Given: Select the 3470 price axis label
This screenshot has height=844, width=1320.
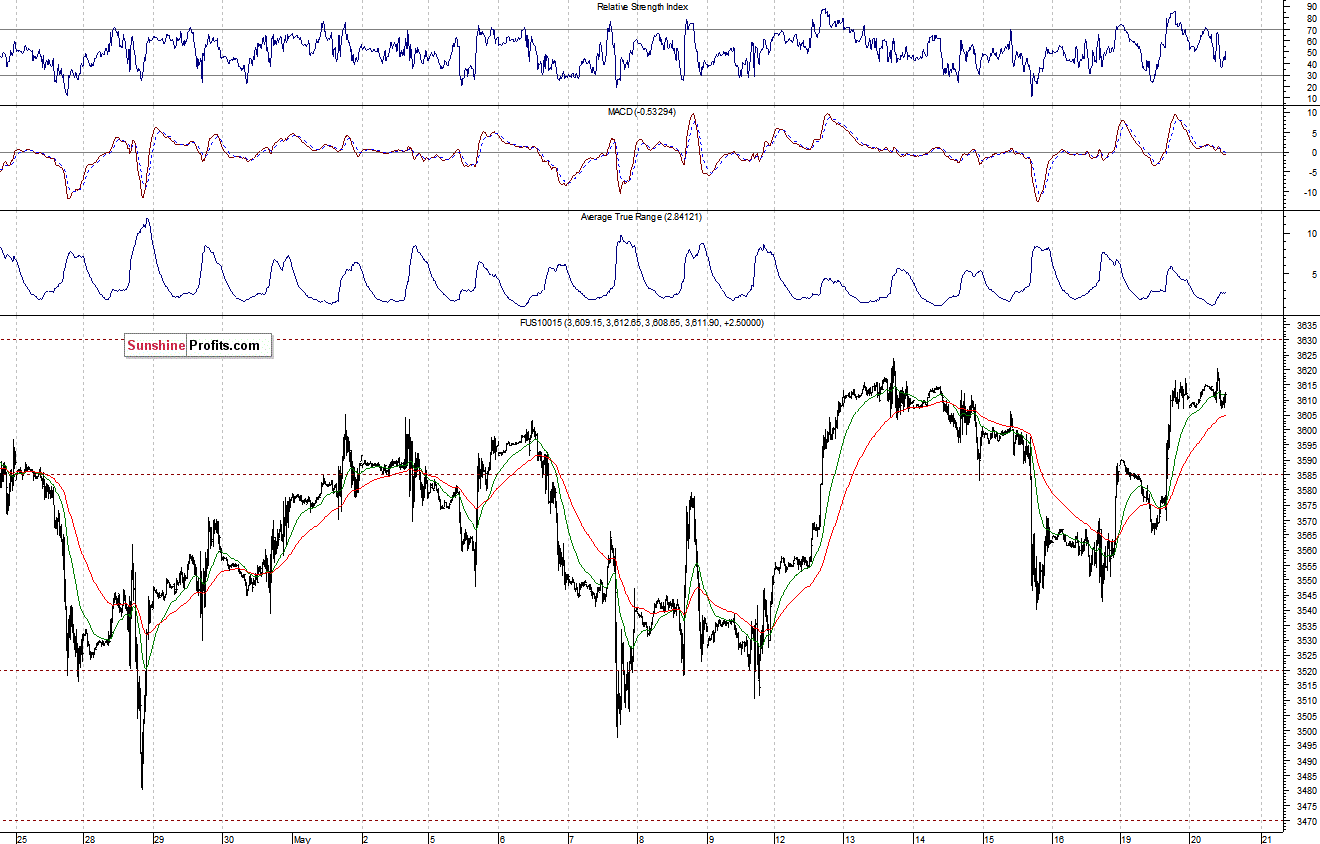Looking at the screenshot, I should coord(1307,821).
